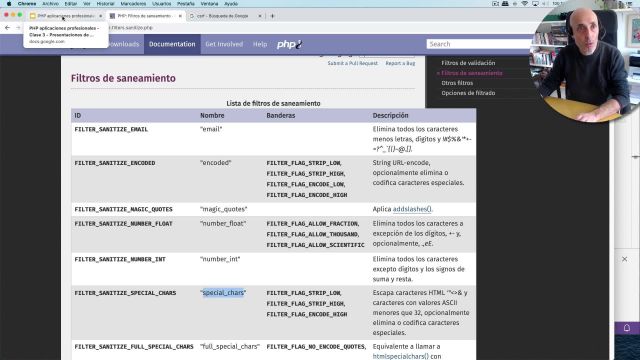The height and width of the screenshot is (360, 640).
Task: Dismiss the side panel with X icon
Action: [x=624, y=259]
